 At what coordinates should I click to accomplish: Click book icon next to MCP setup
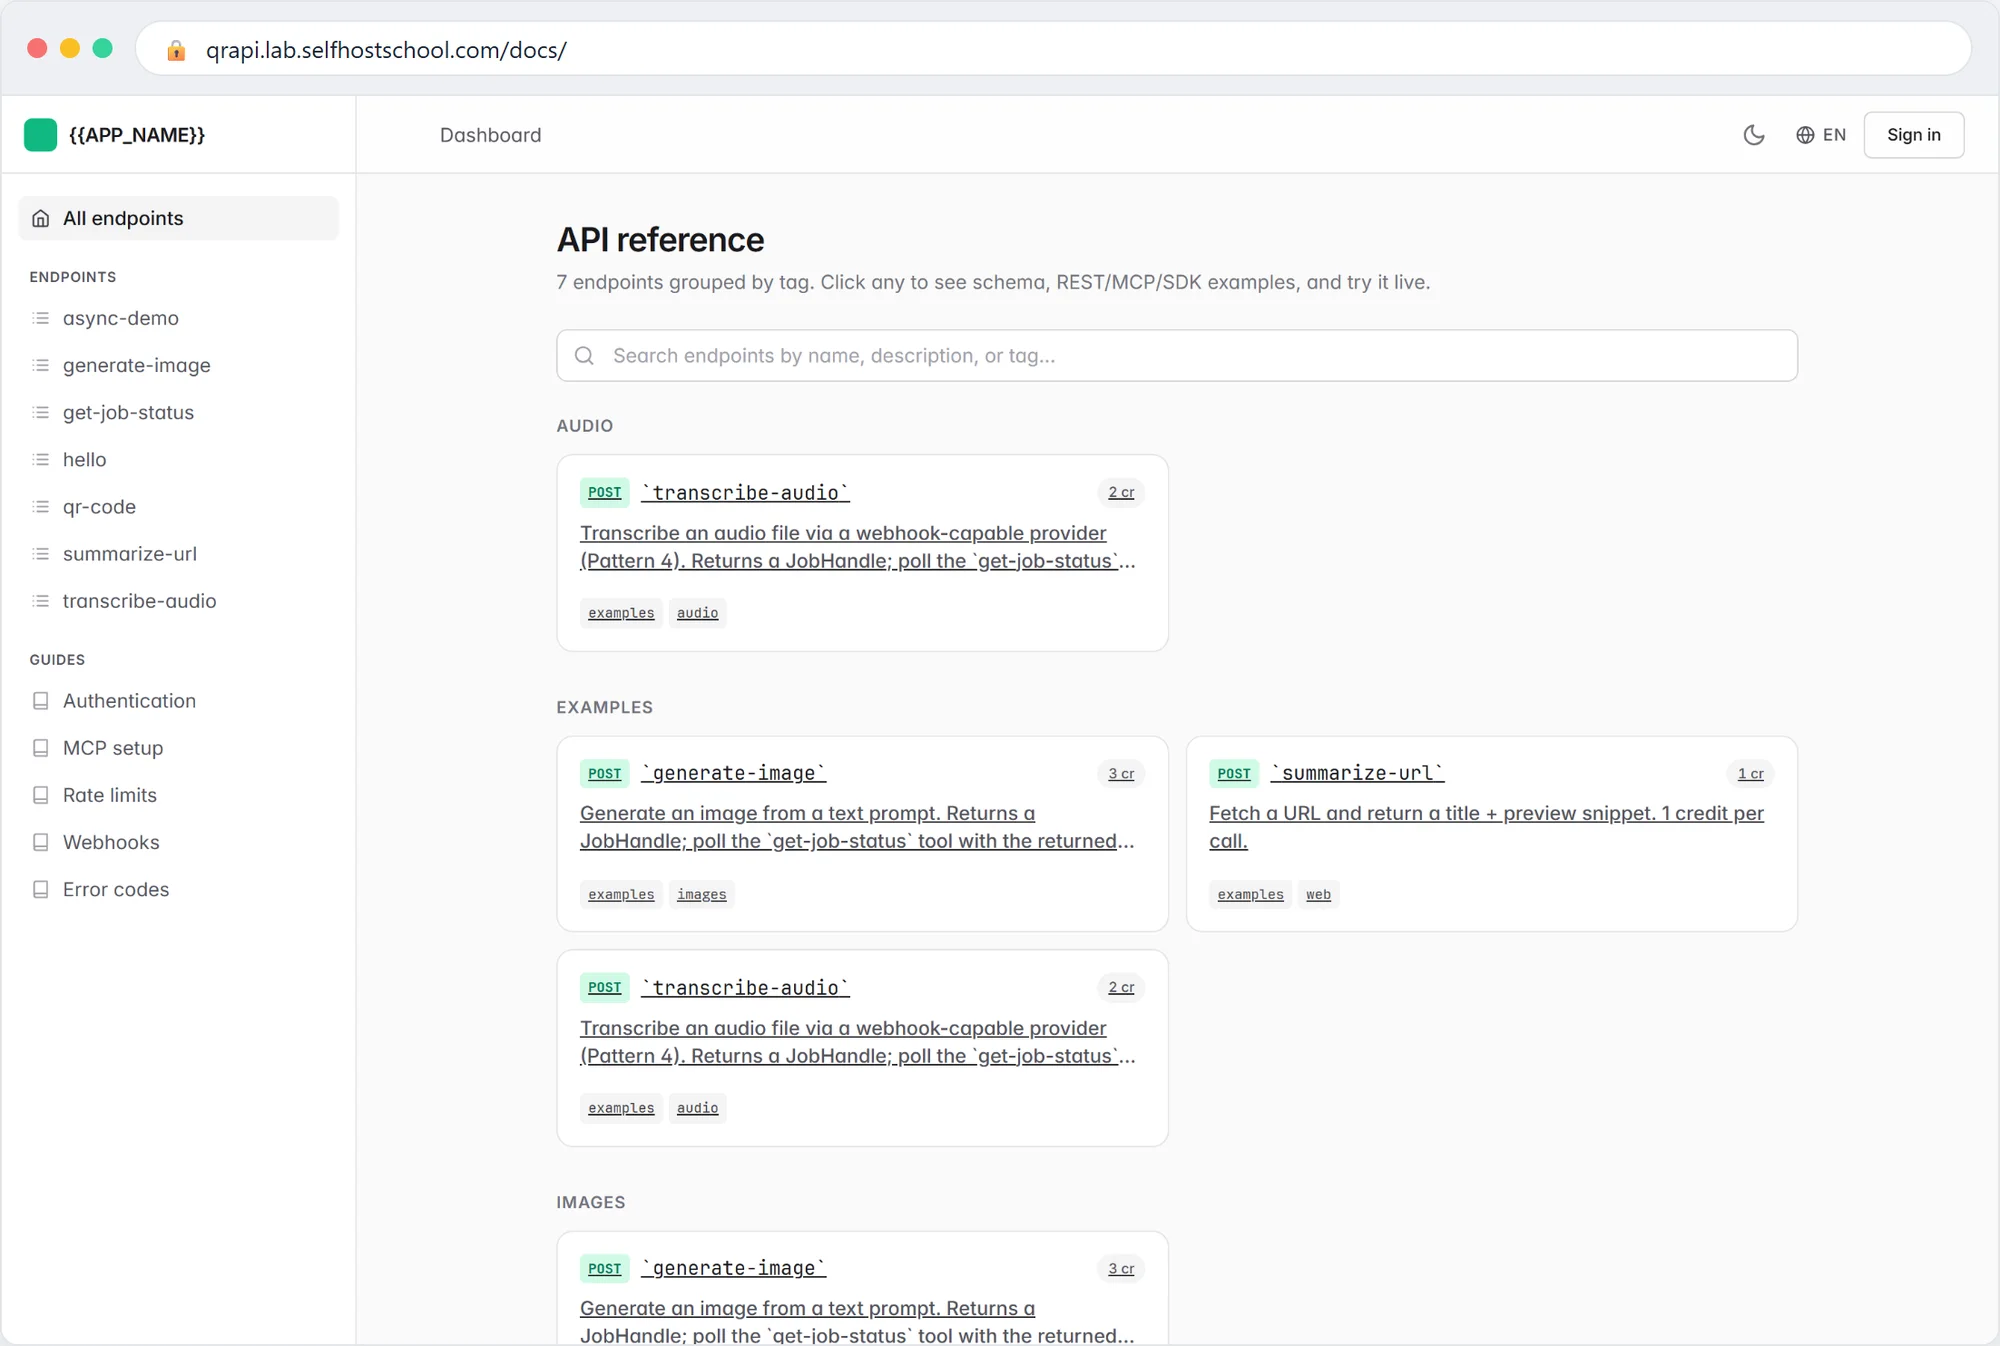click(x=41, y=748)
